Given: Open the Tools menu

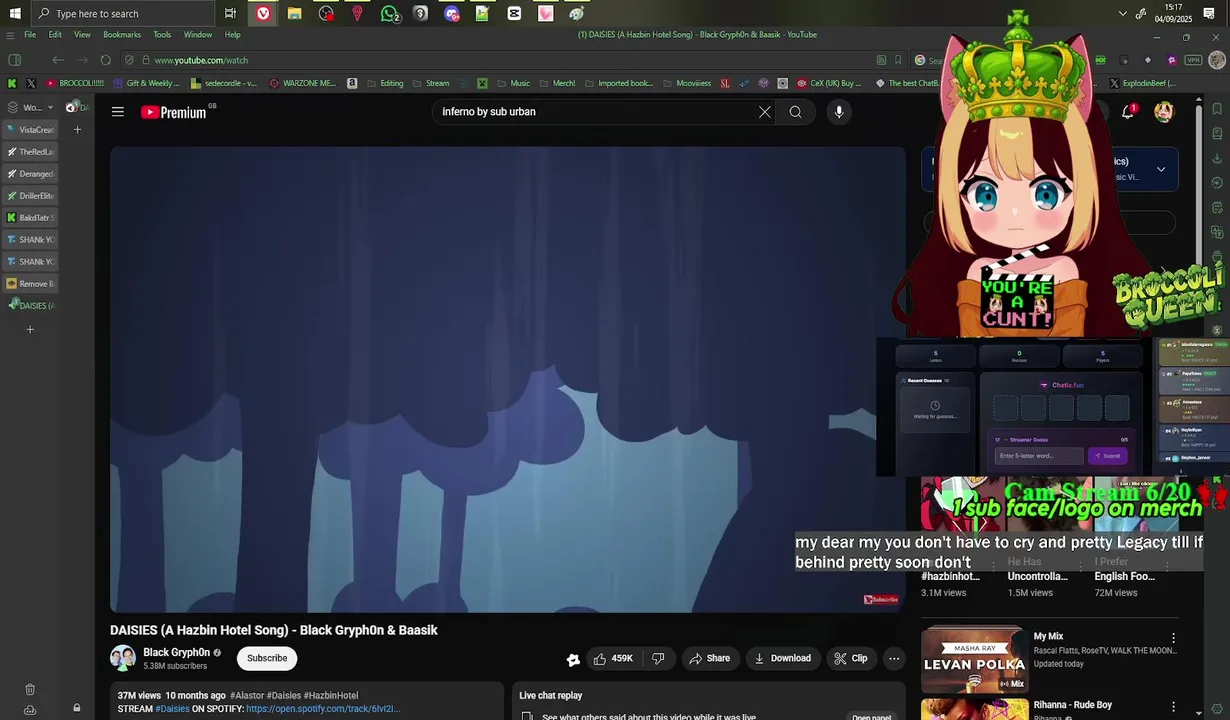Looking at the screenshot, I should (162, 35).
